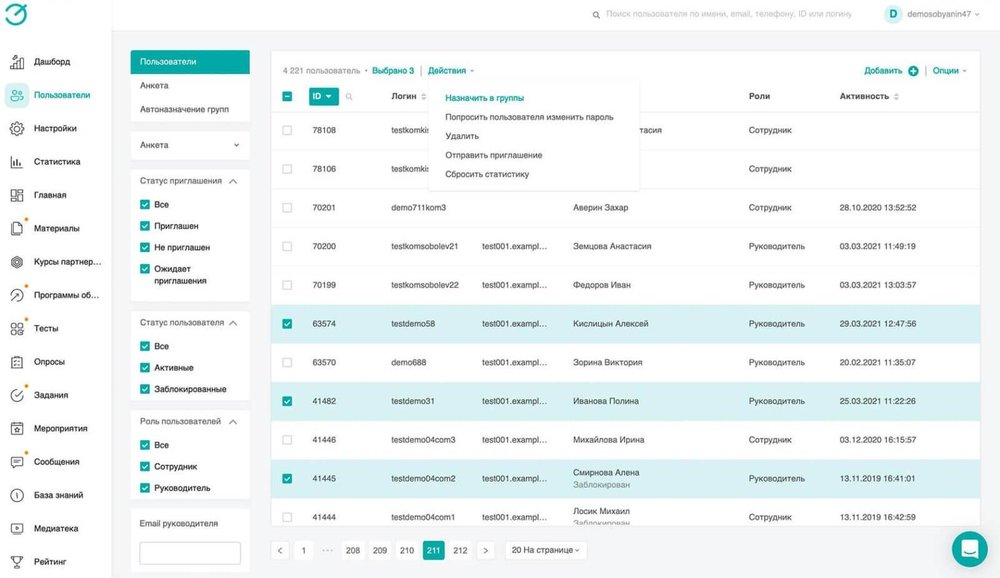Uncheck the row for user 63574
Image resolution: width=1000 pixels, height=578 pixels.
pyautogui.click(x=287, y=324)
